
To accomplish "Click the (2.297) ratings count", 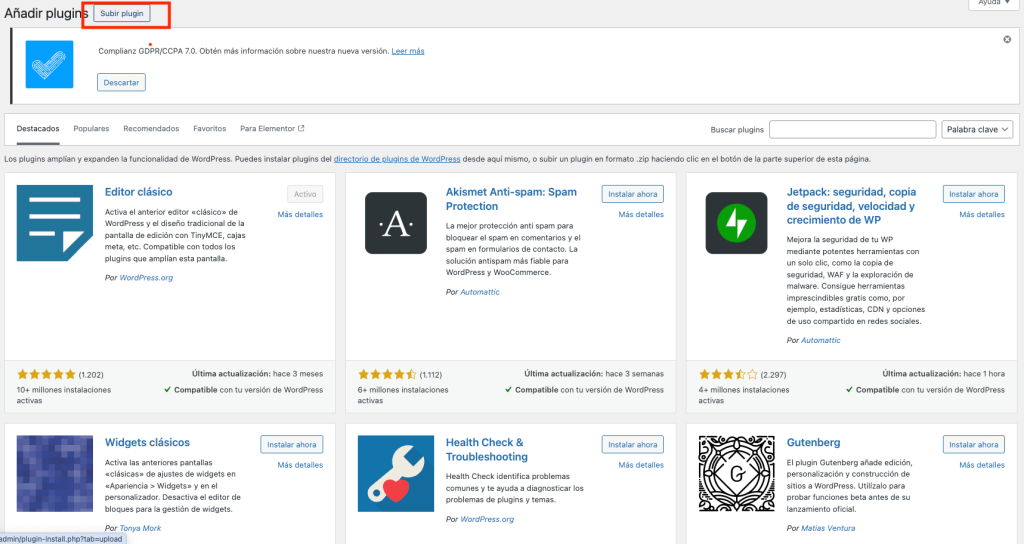I will tap(773, 375).
